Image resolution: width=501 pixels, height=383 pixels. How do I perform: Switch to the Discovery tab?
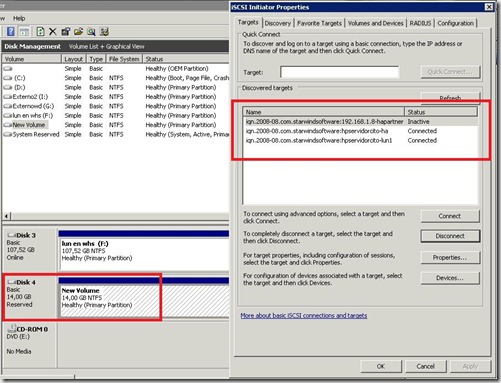pos(278,23)
